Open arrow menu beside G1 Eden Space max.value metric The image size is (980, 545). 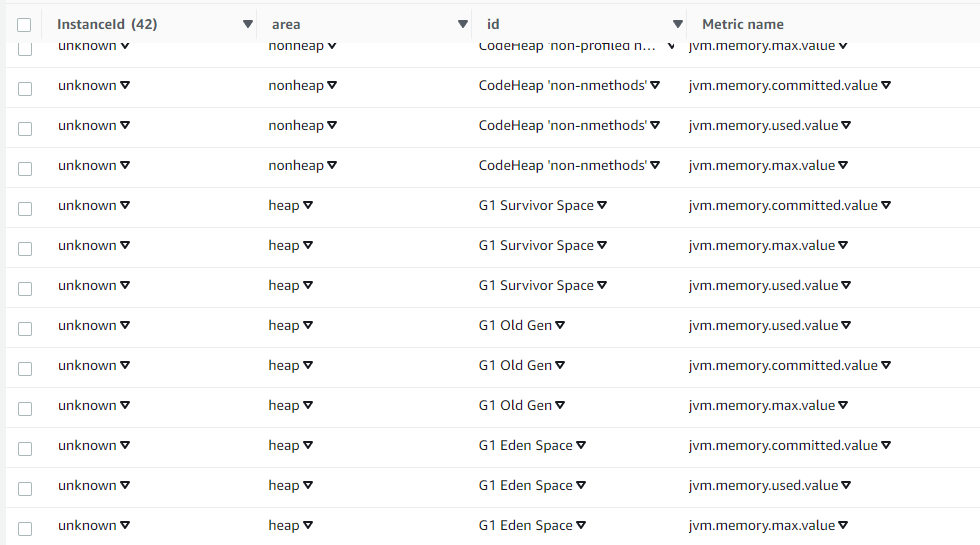click(845, 525)
